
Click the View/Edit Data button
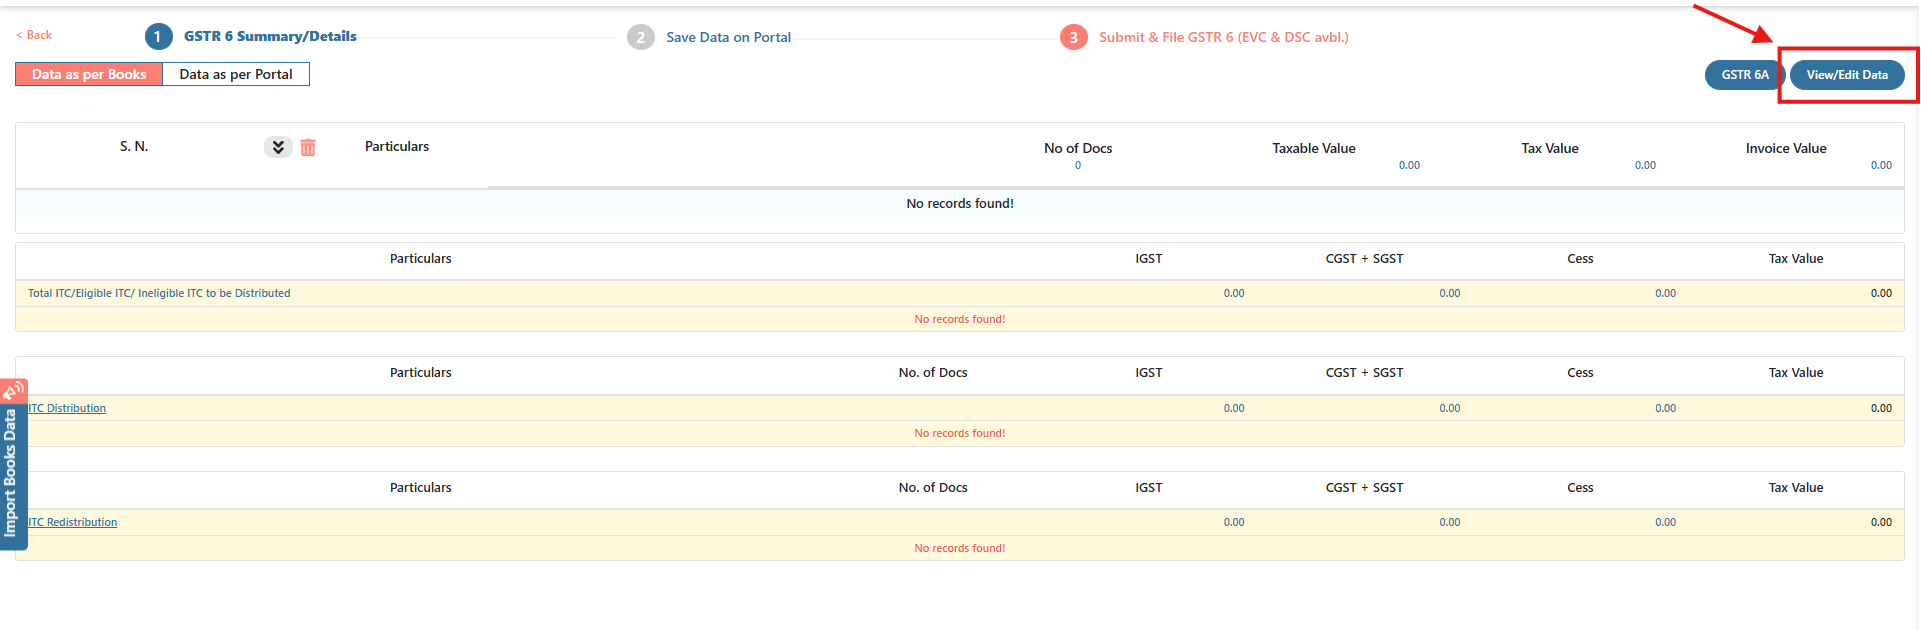point(1846,75)
